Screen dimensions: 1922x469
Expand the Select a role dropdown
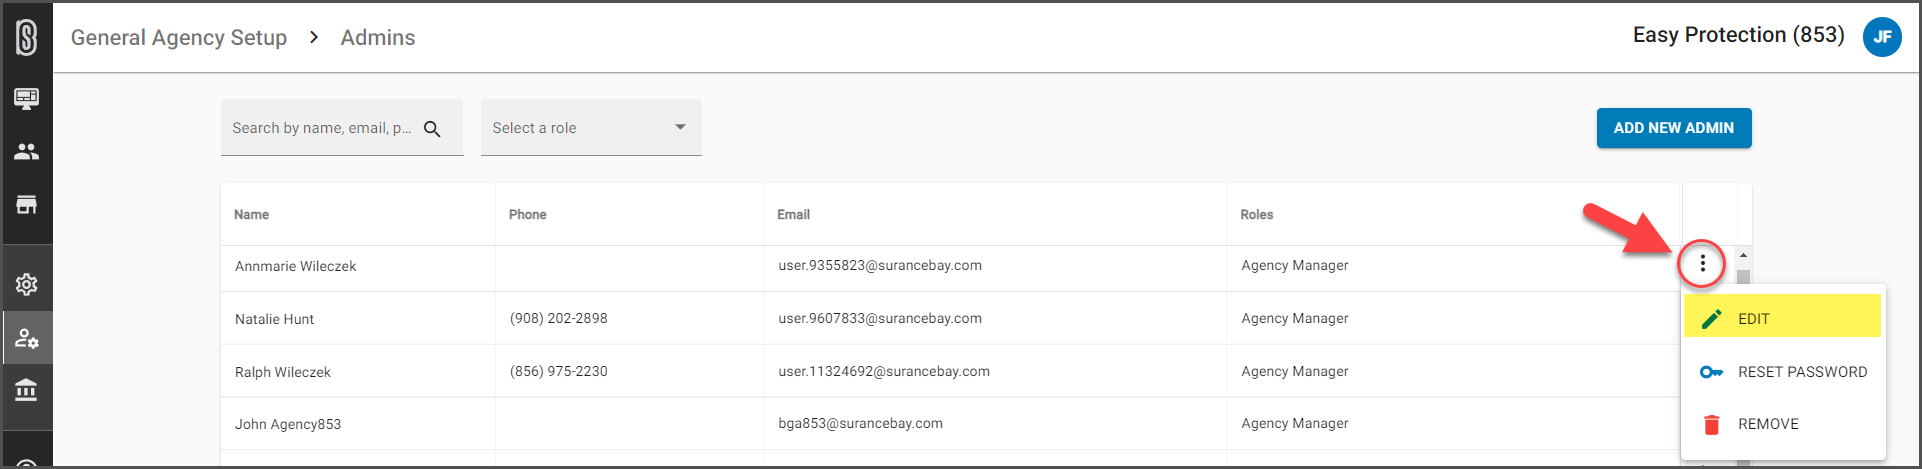(591, 127)
